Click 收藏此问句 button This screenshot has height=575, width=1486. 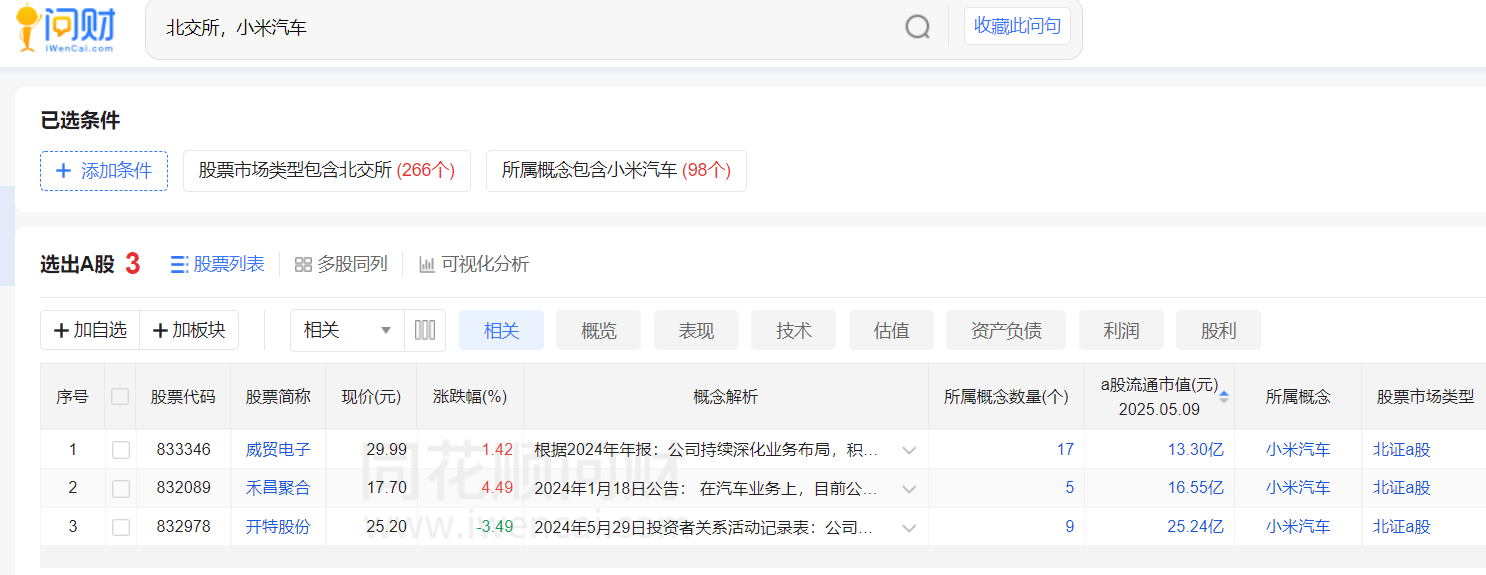(1017, 26)
